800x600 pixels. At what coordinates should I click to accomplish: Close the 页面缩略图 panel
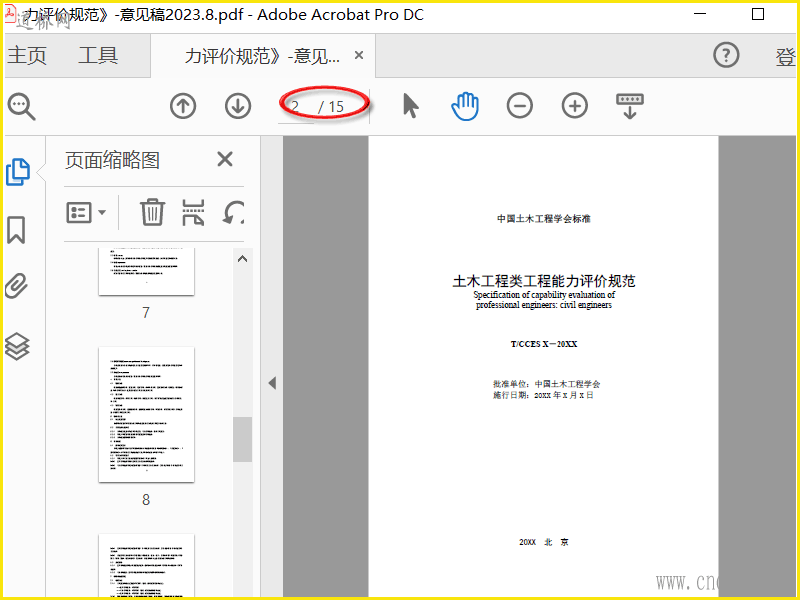pyautogui.click(x=225, y=159)
